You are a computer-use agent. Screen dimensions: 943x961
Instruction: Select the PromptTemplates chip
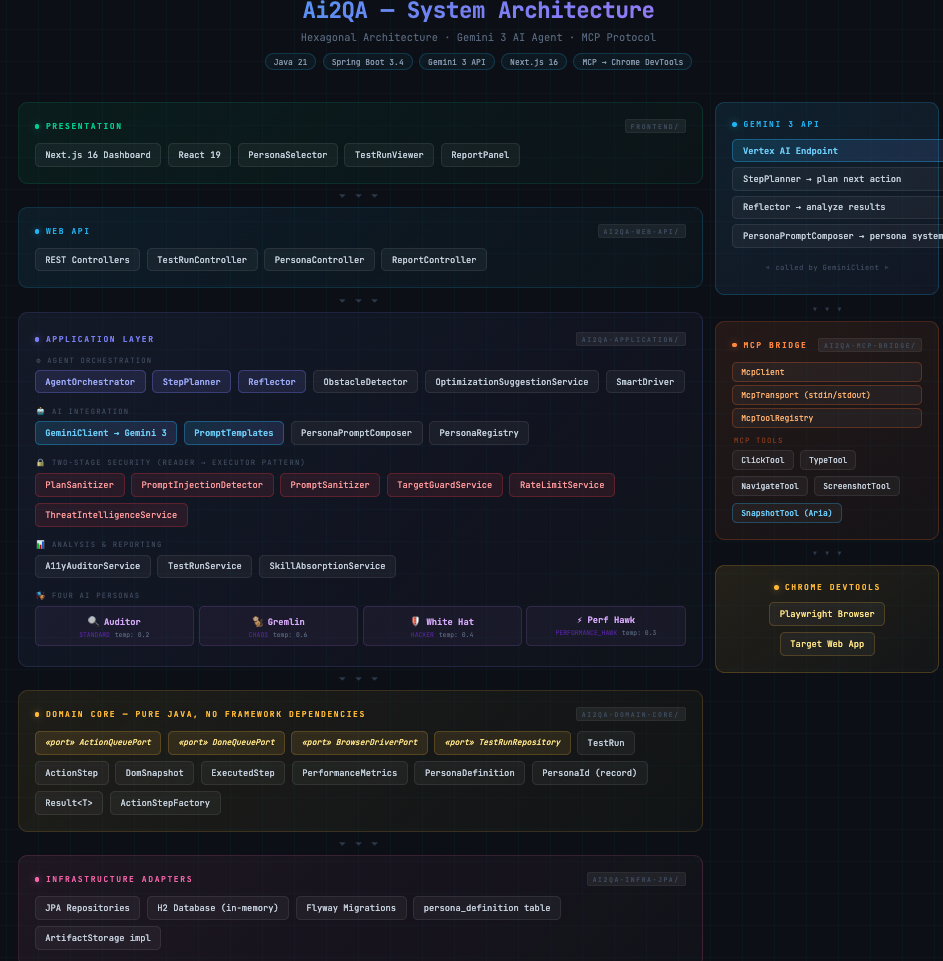[x=233, y=433]
